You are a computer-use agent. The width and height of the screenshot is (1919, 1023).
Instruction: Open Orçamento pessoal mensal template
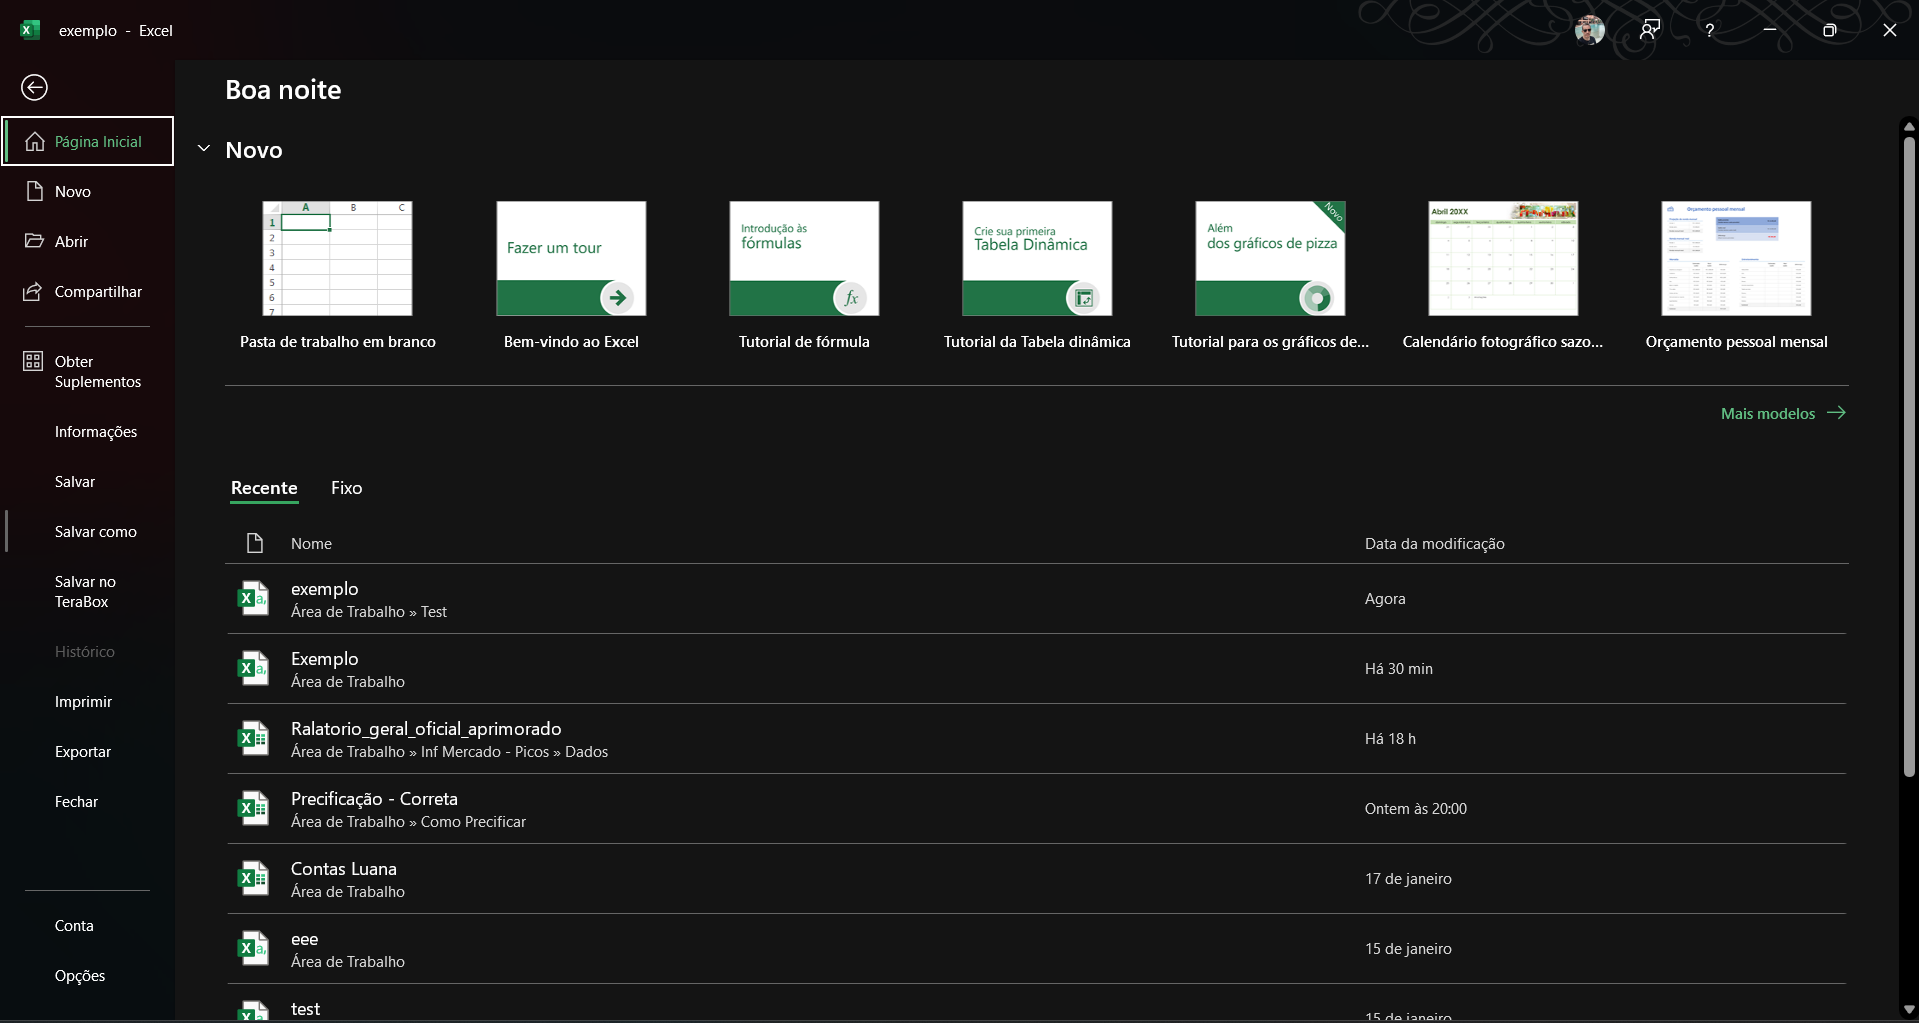click(1736, 277)
